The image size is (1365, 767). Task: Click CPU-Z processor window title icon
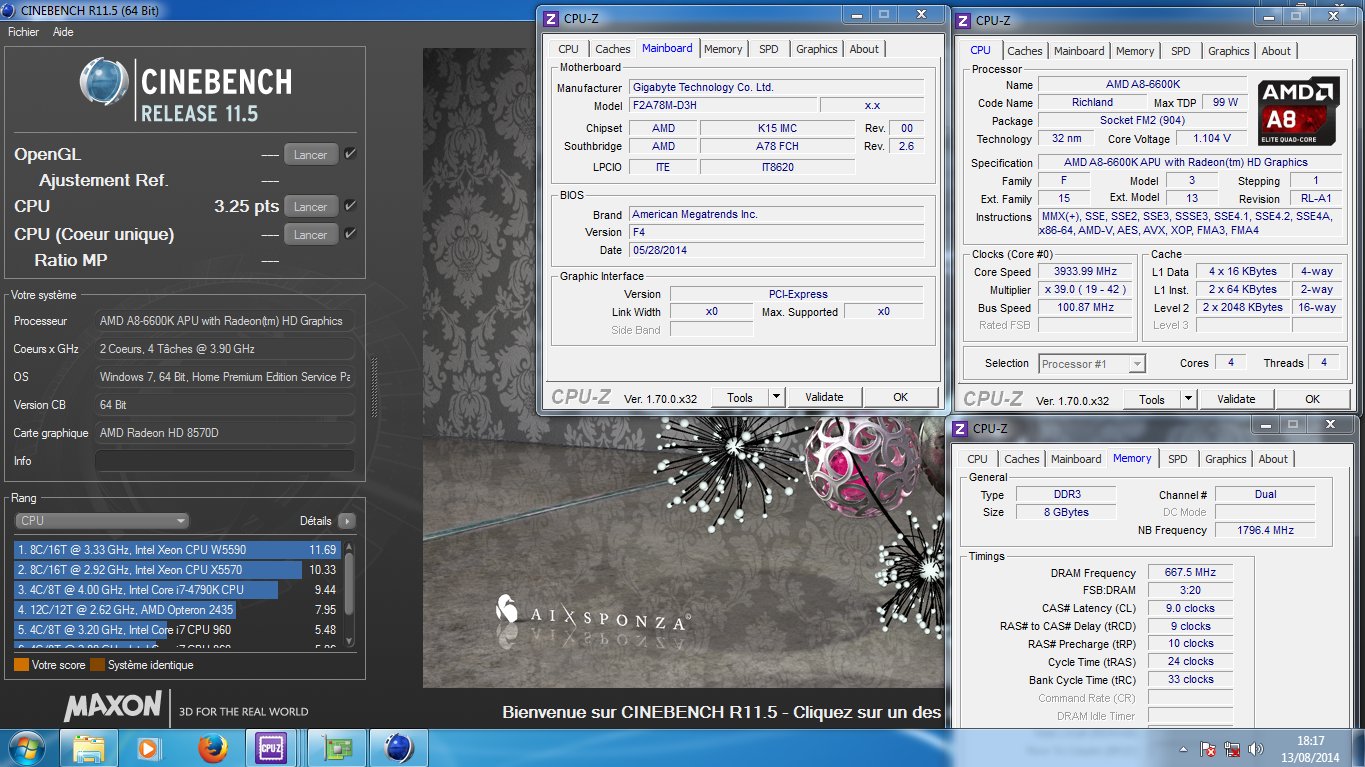[x=963, y=20]
